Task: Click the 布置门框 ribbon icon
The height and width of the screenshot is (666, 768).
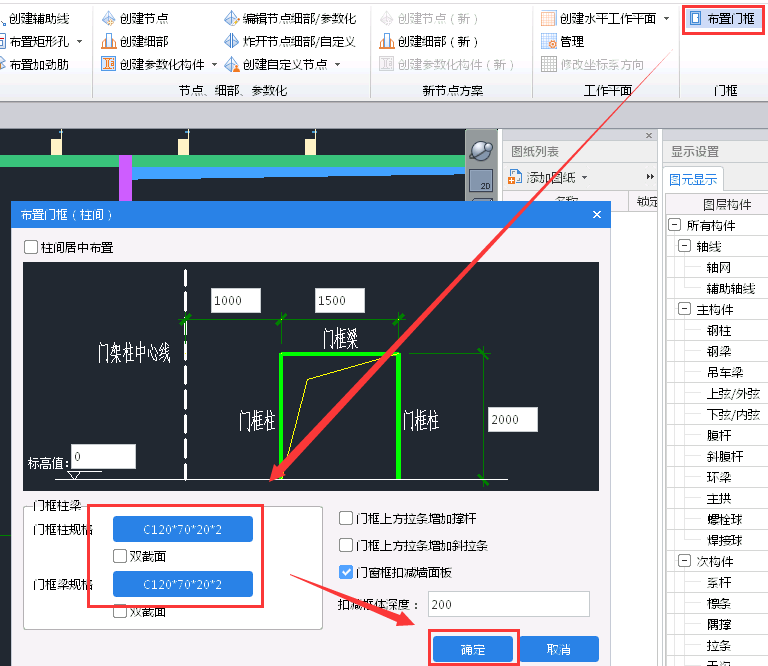Action: click(696, 19)
